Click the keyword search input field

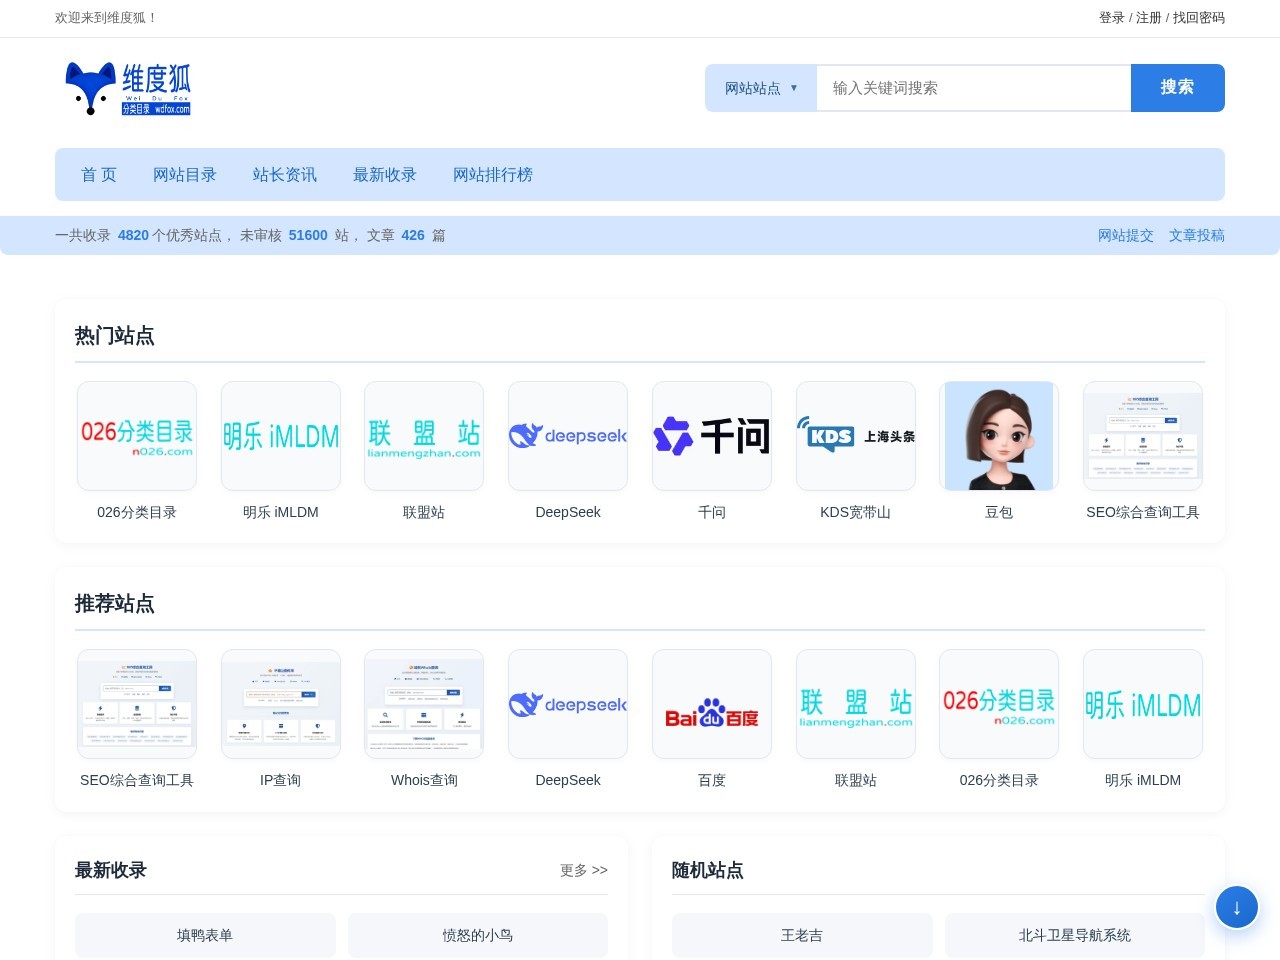972,88
